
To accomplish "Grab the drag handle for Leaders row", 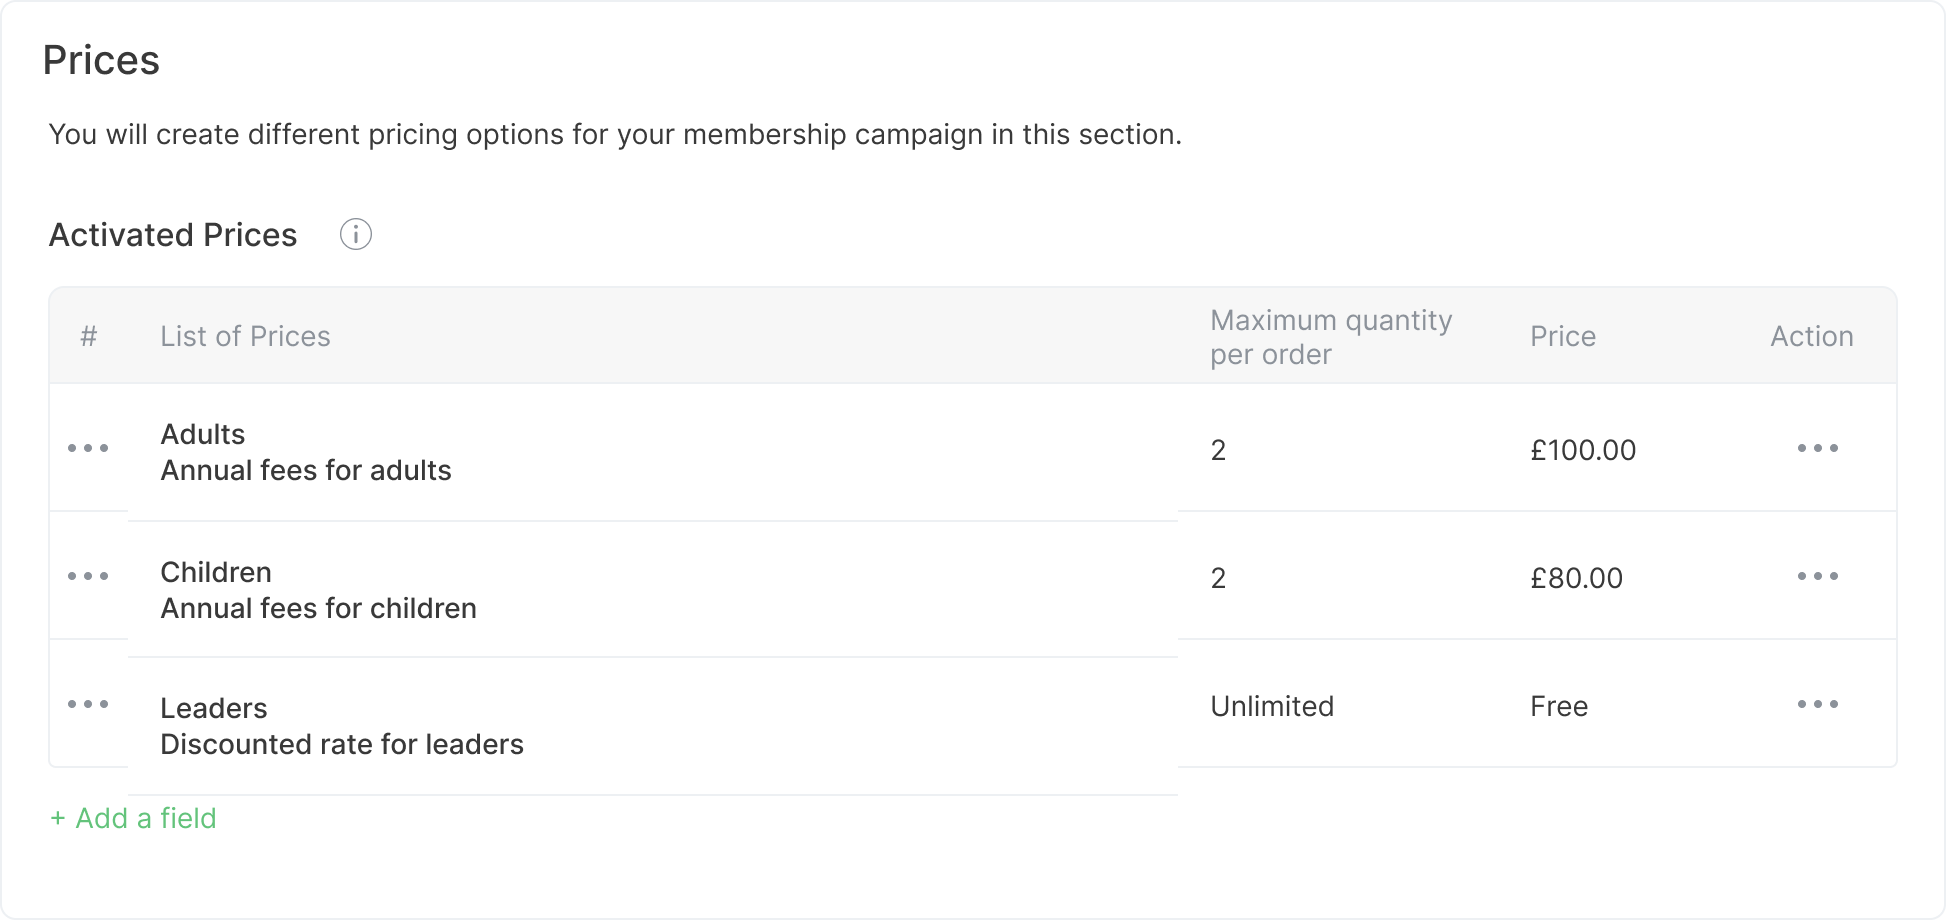I will [88, 704].
